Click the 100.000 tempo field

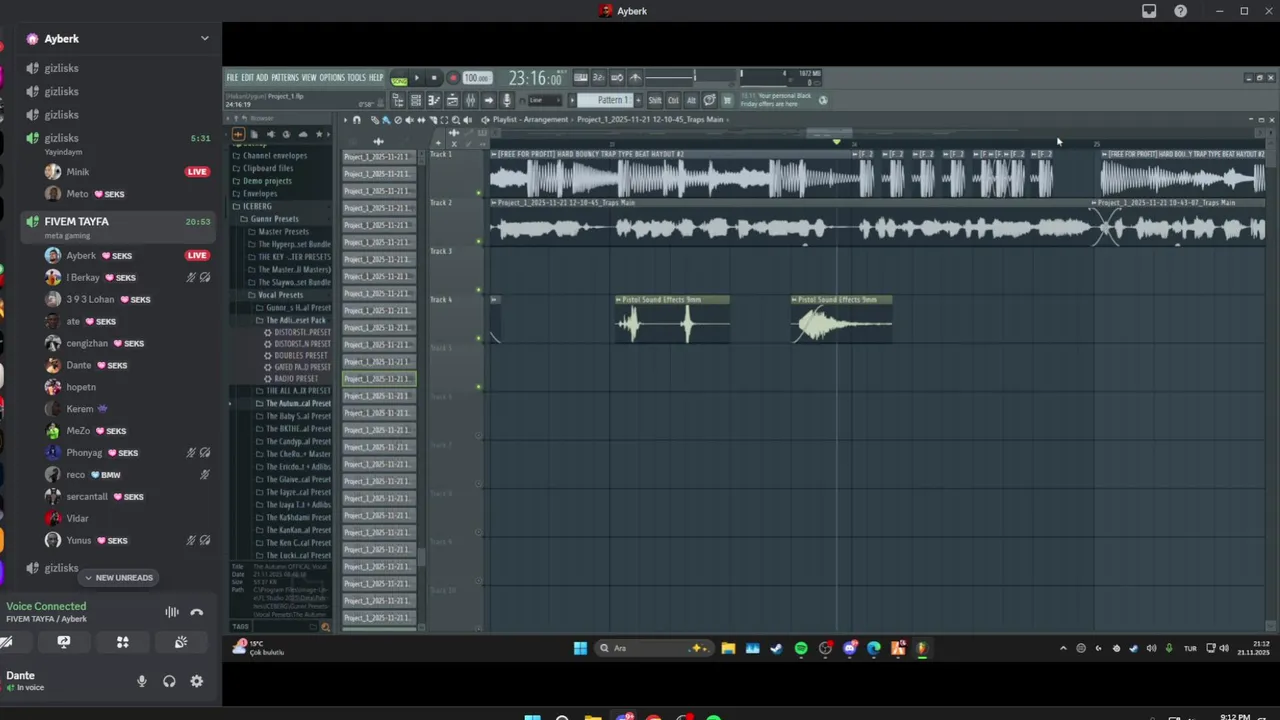click(x=477, y=77)
